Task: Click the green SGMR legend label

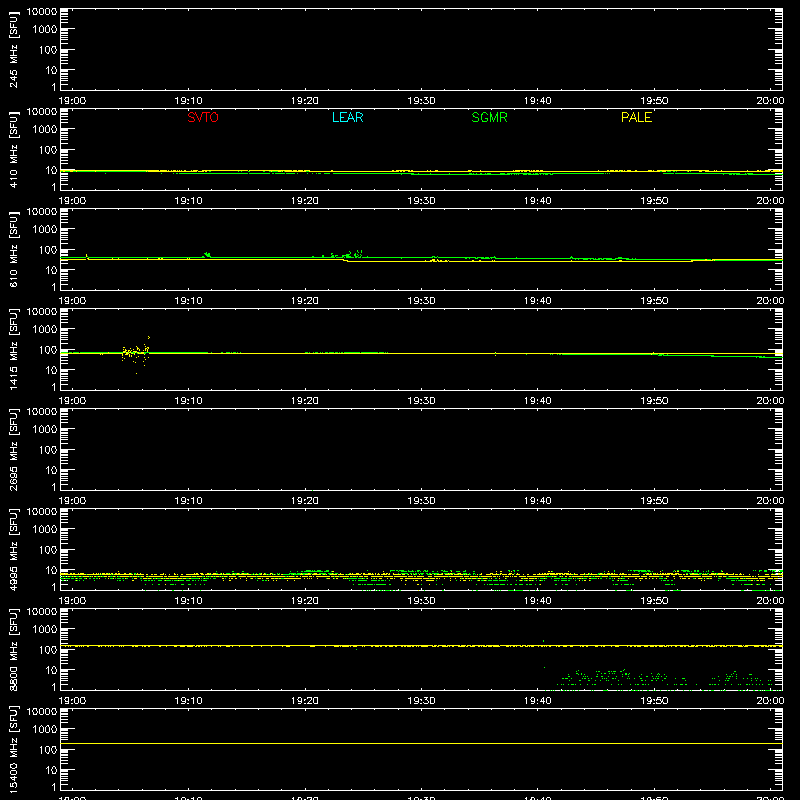Action: coord(489,117)
